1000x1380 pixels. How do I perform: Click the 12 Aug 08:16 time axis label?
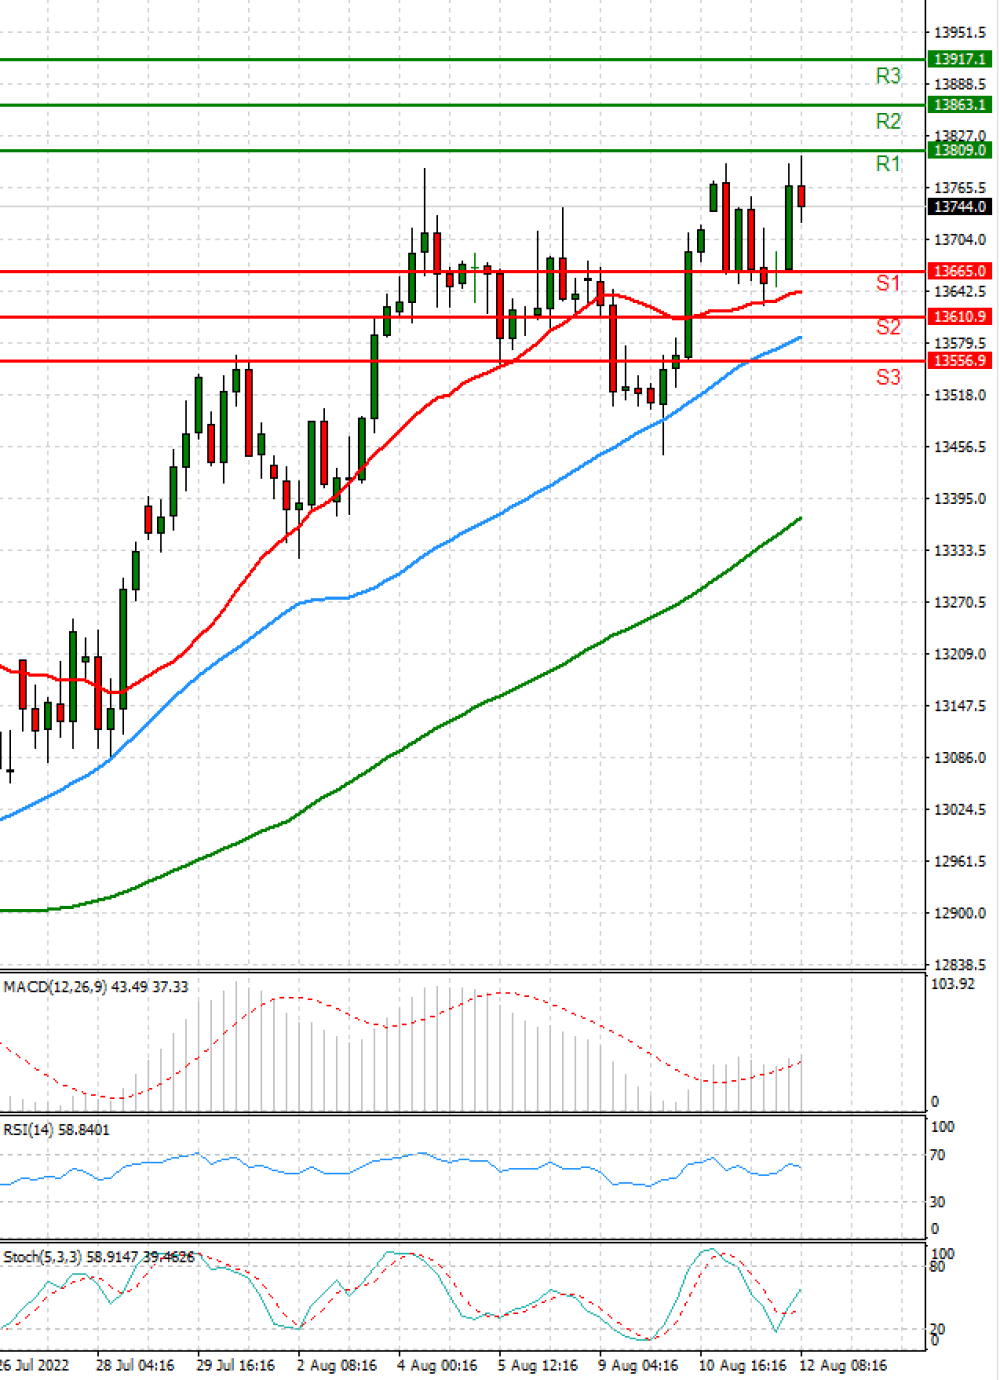tap(842, 1365)
